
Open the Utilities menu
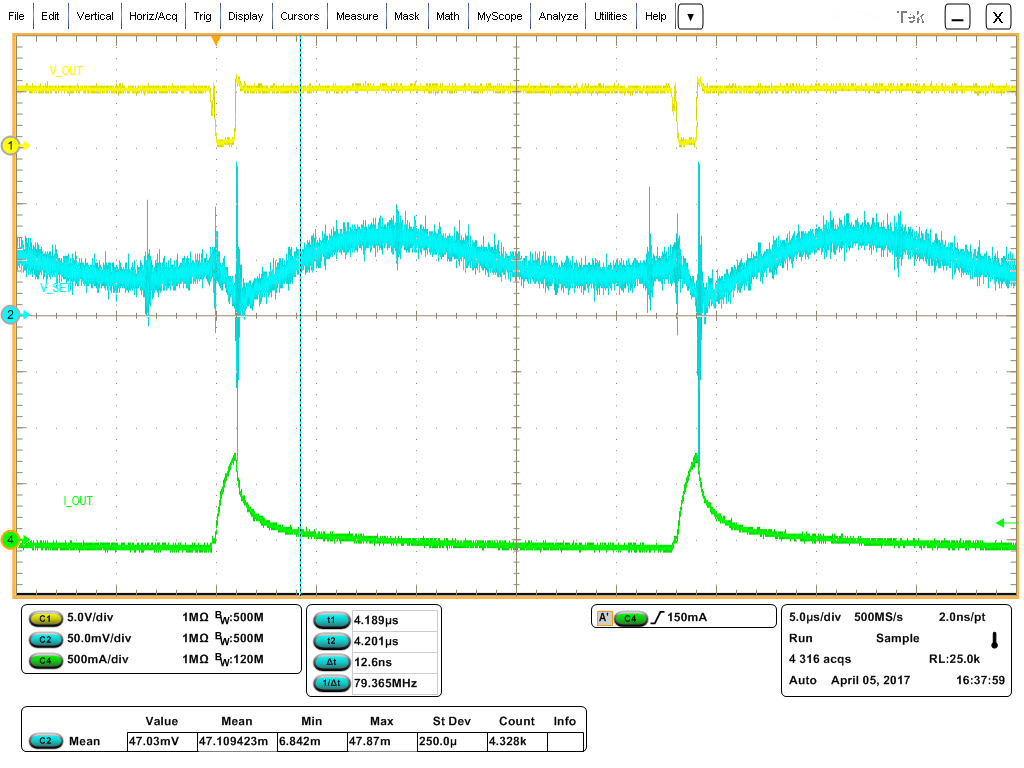pyautogui.click(x=611, y=16)
